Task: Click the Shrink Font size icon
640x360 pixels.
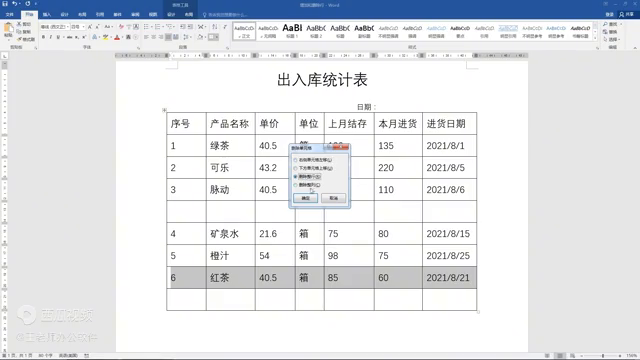Action: pyautogui.click(x=97, y=27)
